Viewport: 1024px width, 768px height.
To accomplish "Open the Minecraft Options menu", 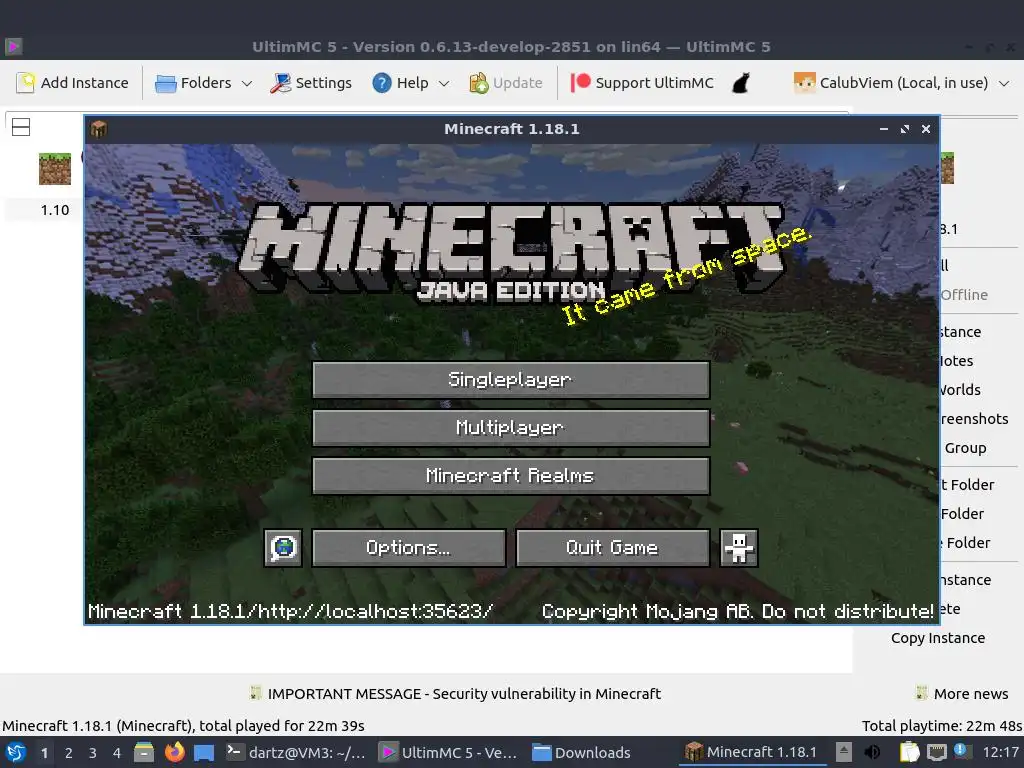I will pos(409,547).
